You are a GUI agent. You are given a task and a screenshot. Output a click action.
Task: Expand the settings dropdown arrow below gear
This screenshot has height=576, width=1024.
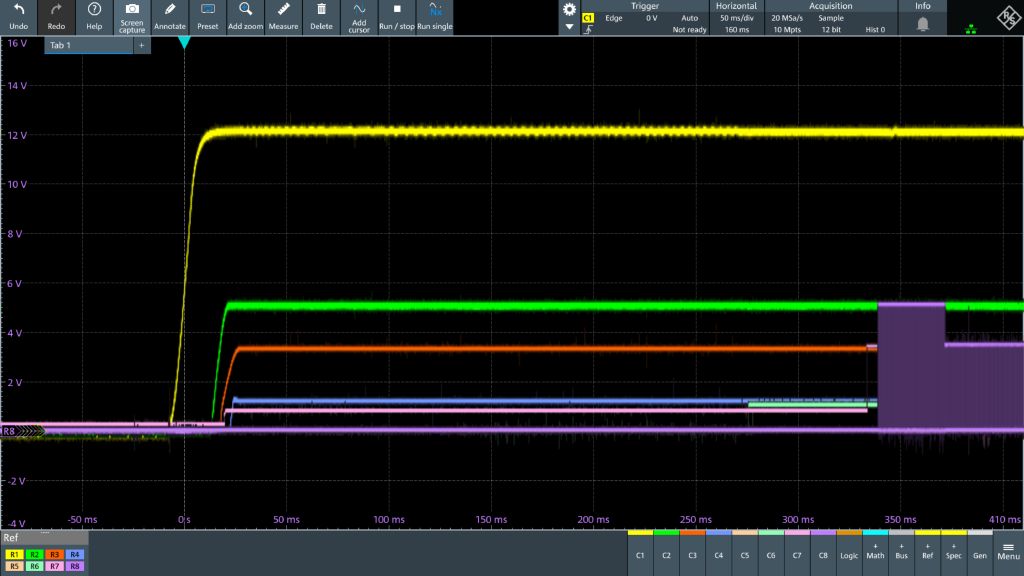pyautogui.click(x=569, y=27)
